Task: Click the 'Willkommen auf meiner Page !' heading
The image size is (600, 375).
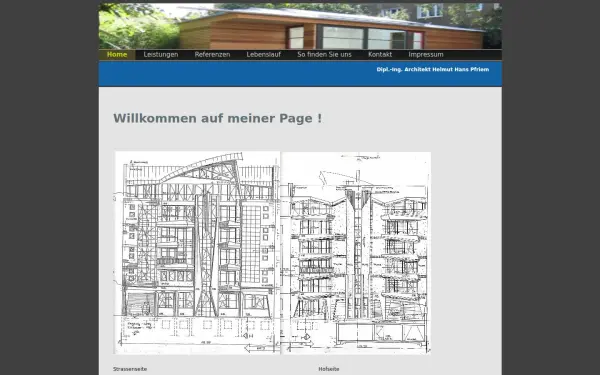Action: [x=217, y=118]
